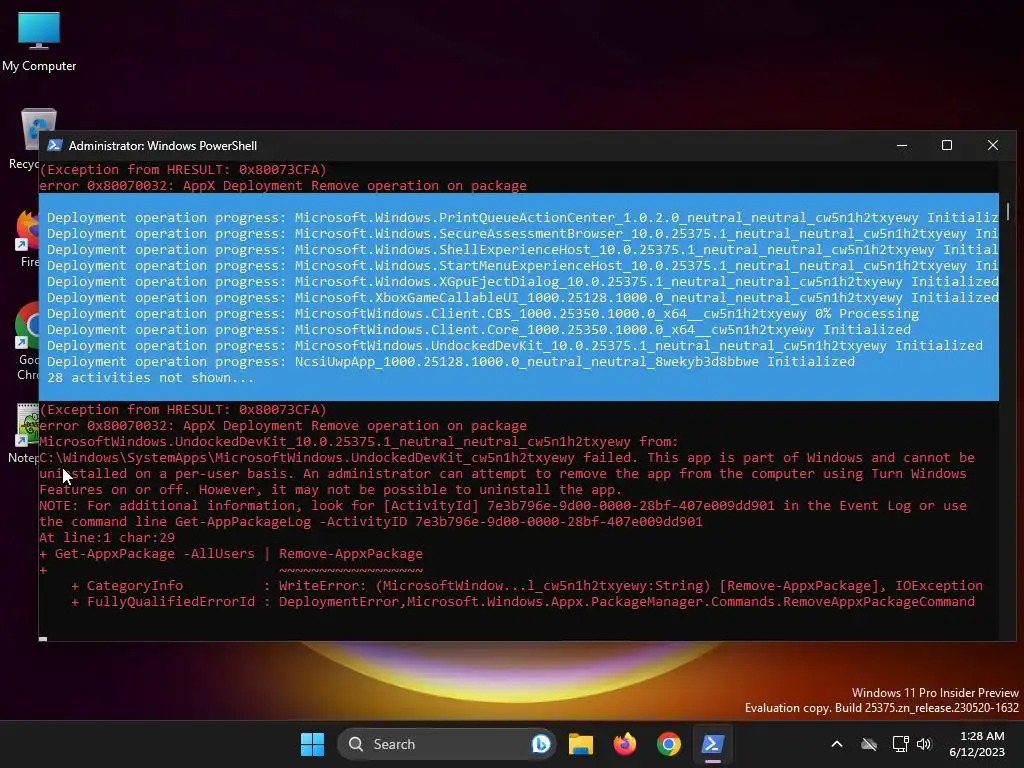Select the Notepad++ desktop shortcut

(26, 434)
